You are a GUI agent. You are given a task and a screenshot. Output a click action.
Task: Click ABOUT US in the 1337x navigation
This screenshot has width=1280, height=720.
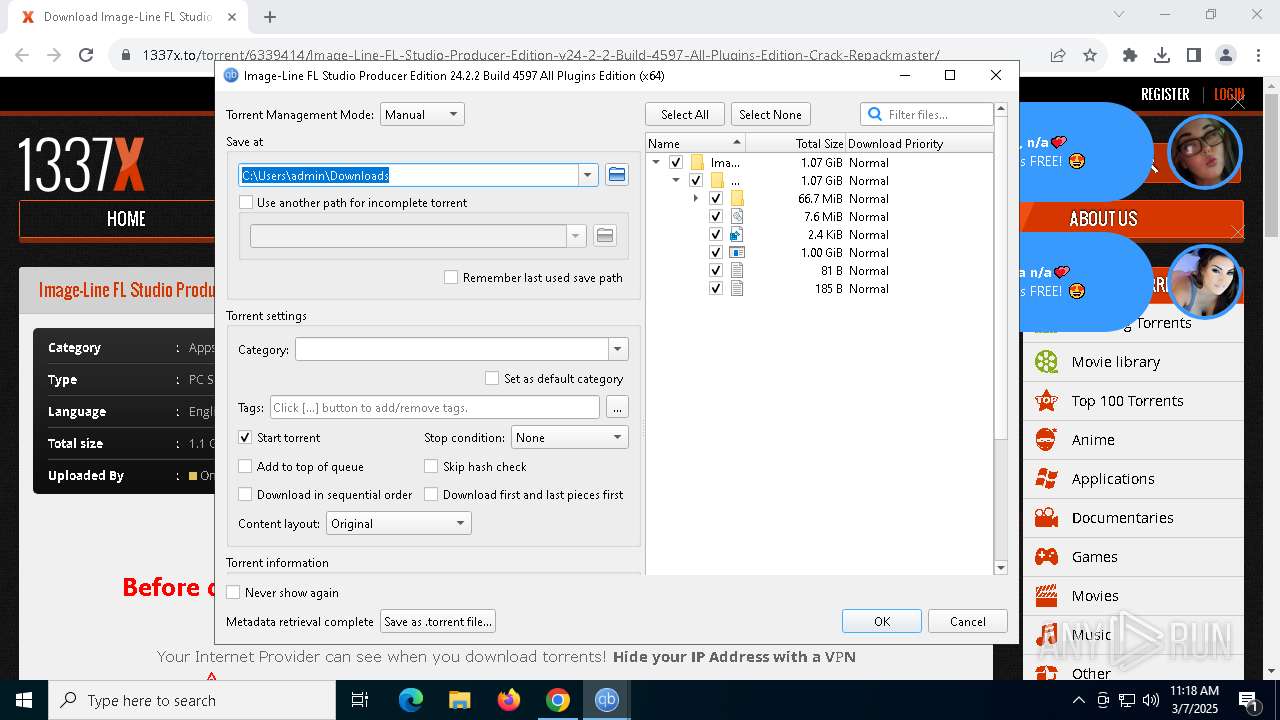[x=1103, y=219]
